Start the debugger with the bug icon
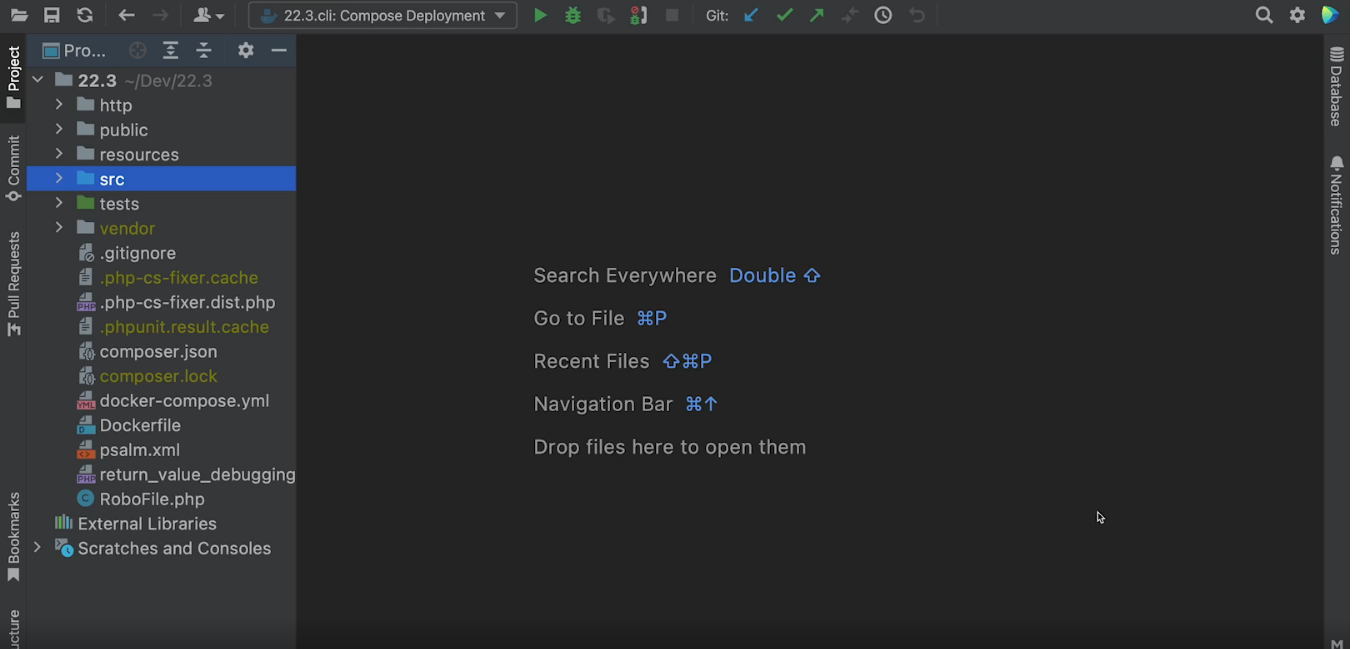This screenshot has height=649, width=1354. 571,15
